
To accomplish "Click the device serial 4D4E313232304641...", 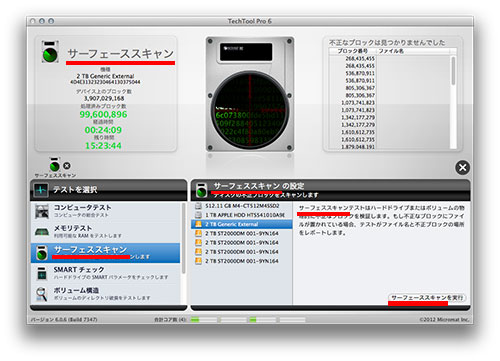I will coord(105,82).
